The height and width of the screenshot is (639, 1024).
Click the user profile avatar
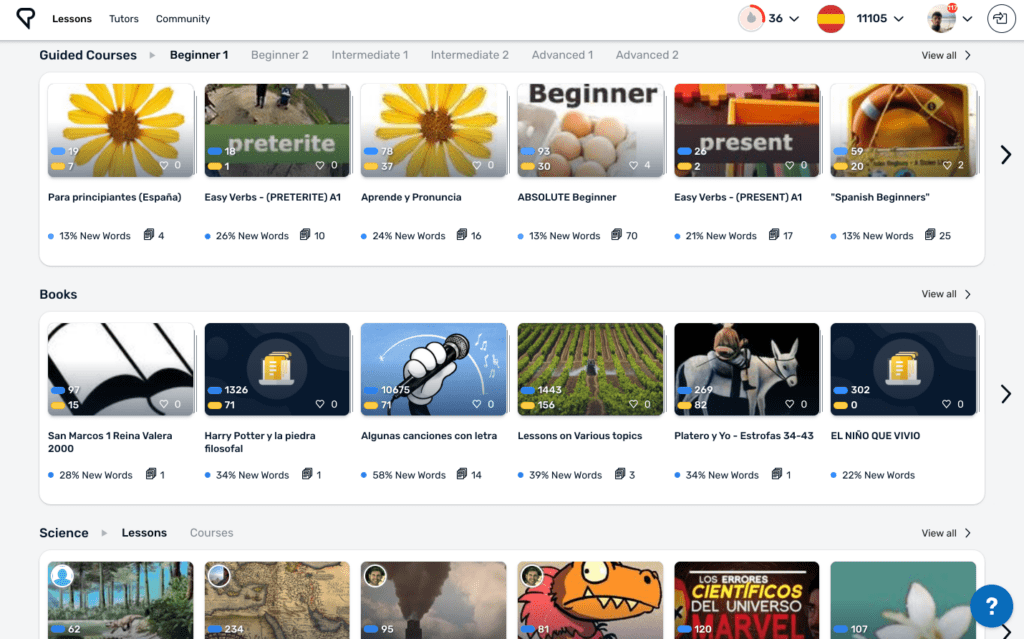(940, 18)
